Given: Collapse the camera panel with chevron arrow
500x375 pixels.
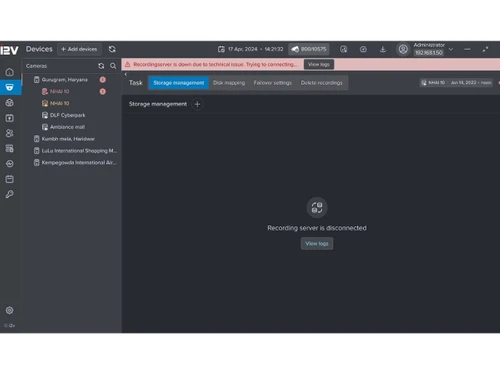Looking at the screenshot, I should [x=126, y=74].
